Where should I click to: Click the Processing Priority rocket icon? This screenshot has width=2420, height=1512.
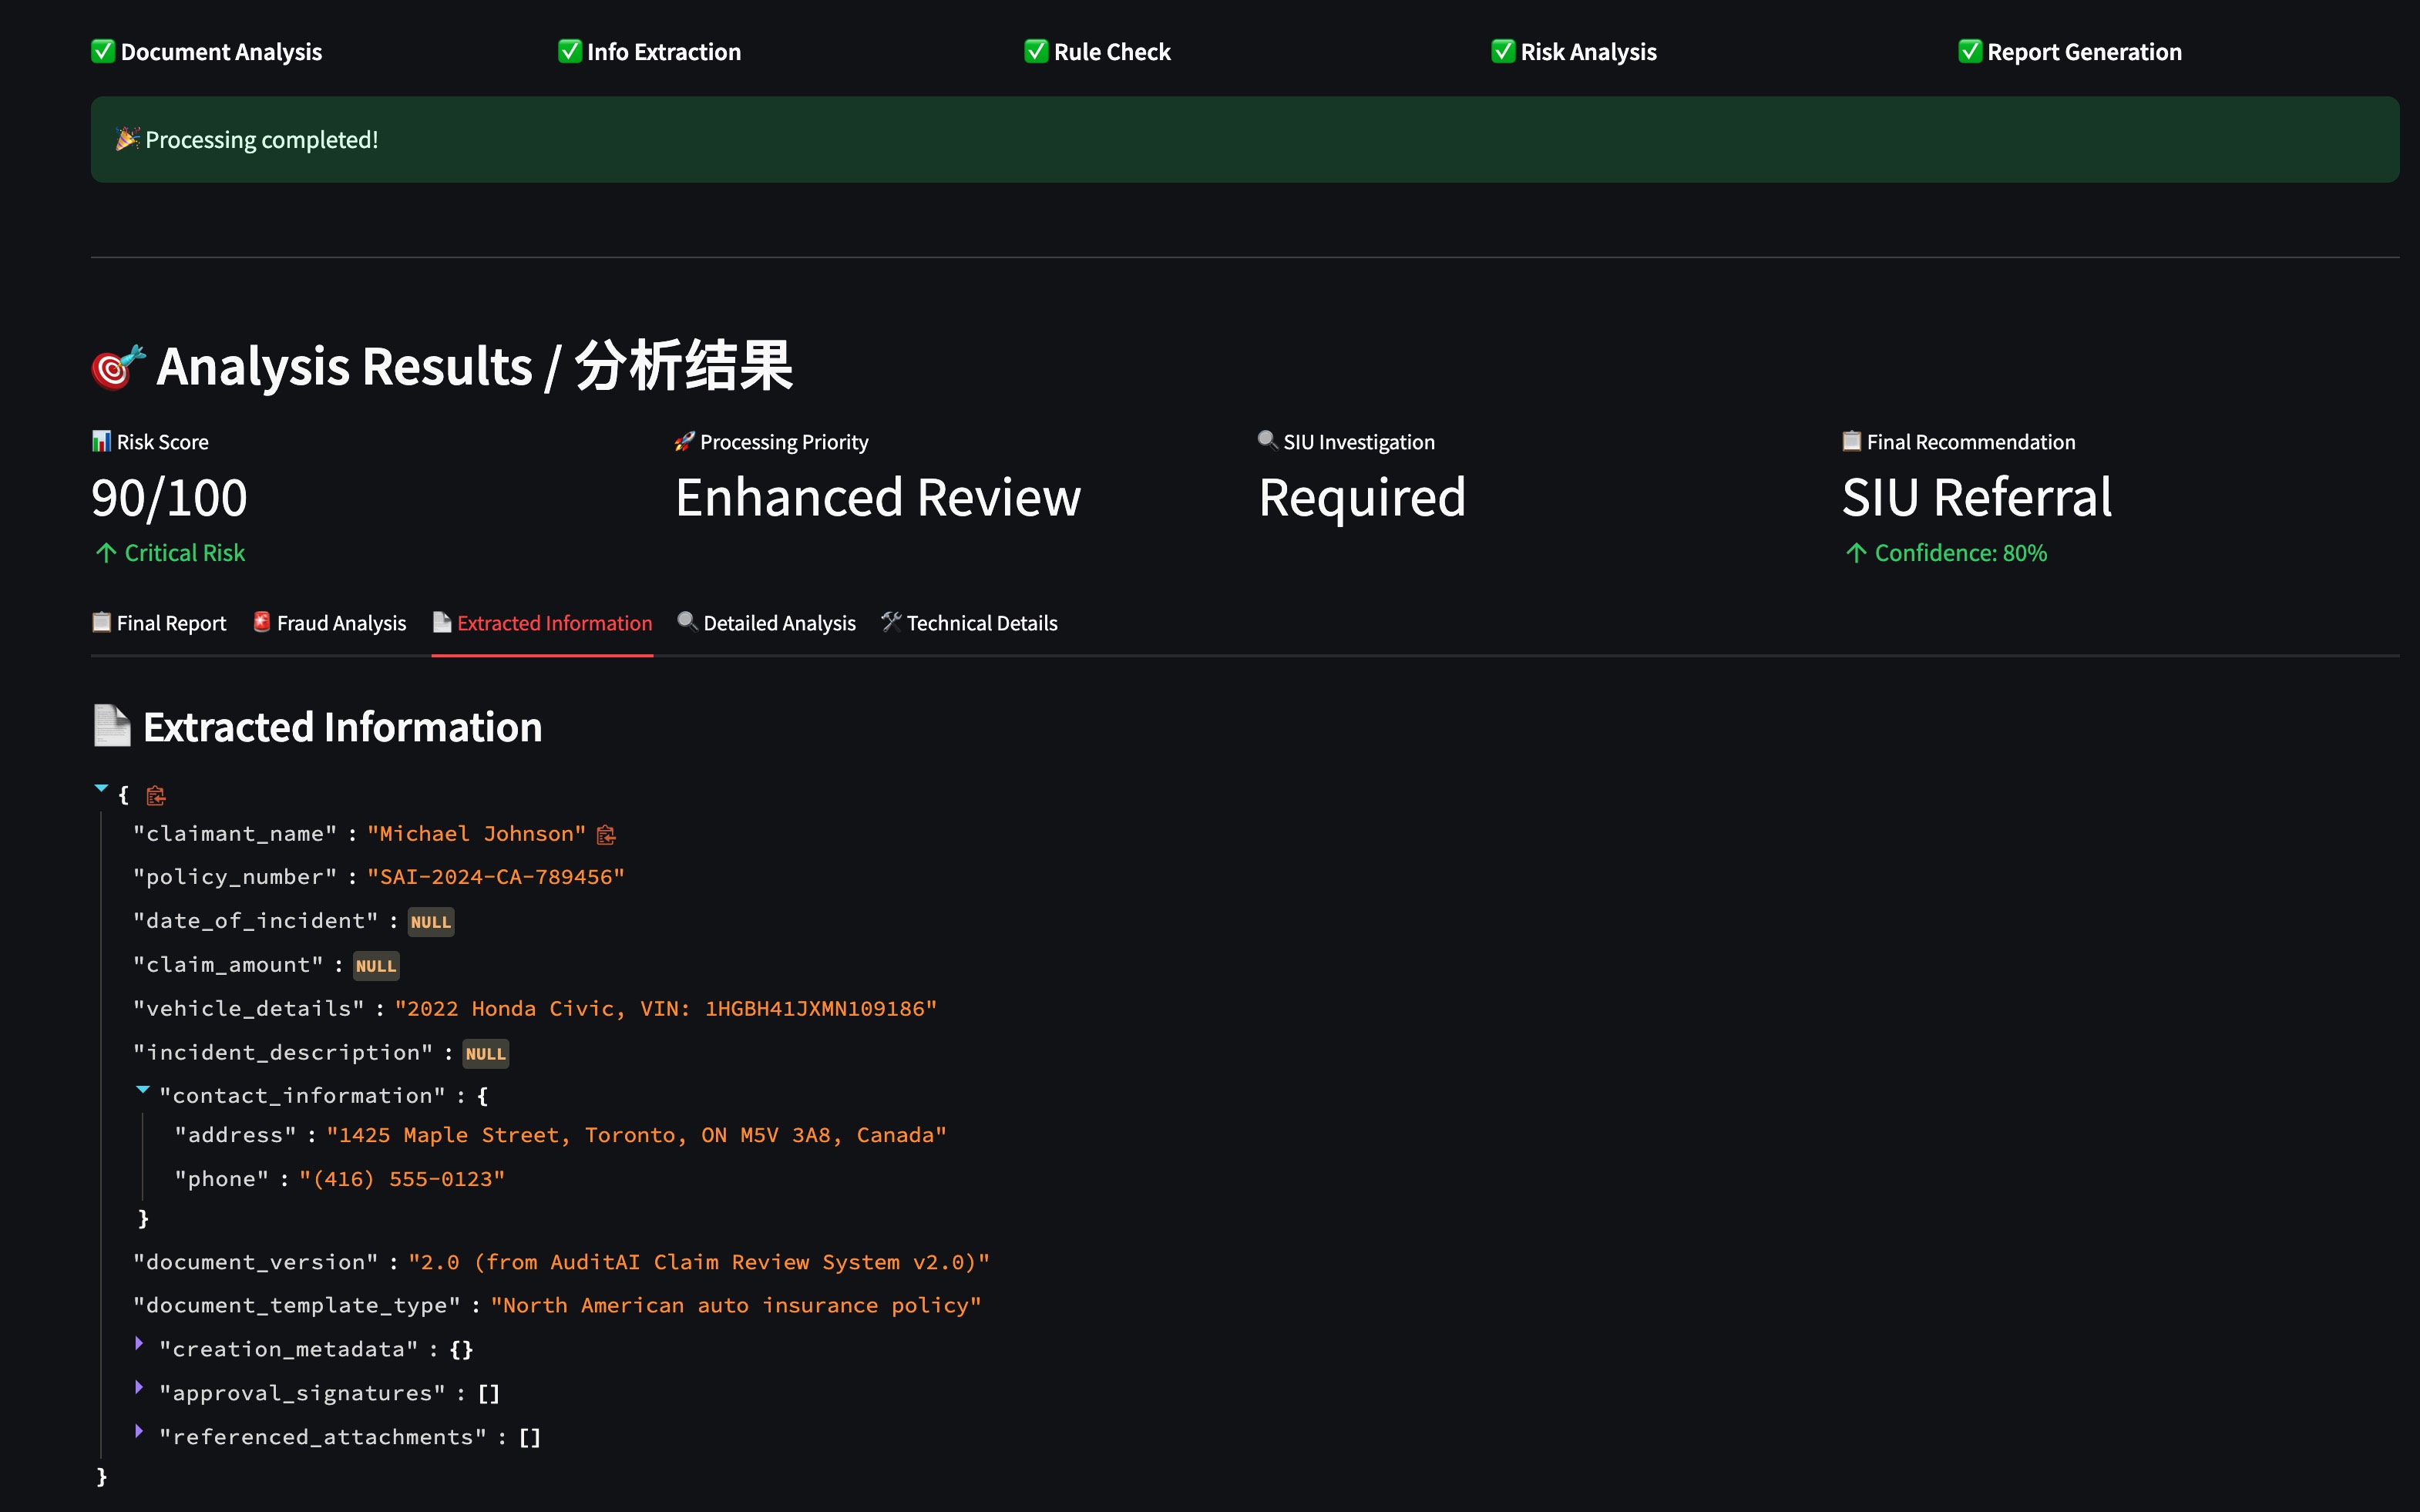(684, 441)
